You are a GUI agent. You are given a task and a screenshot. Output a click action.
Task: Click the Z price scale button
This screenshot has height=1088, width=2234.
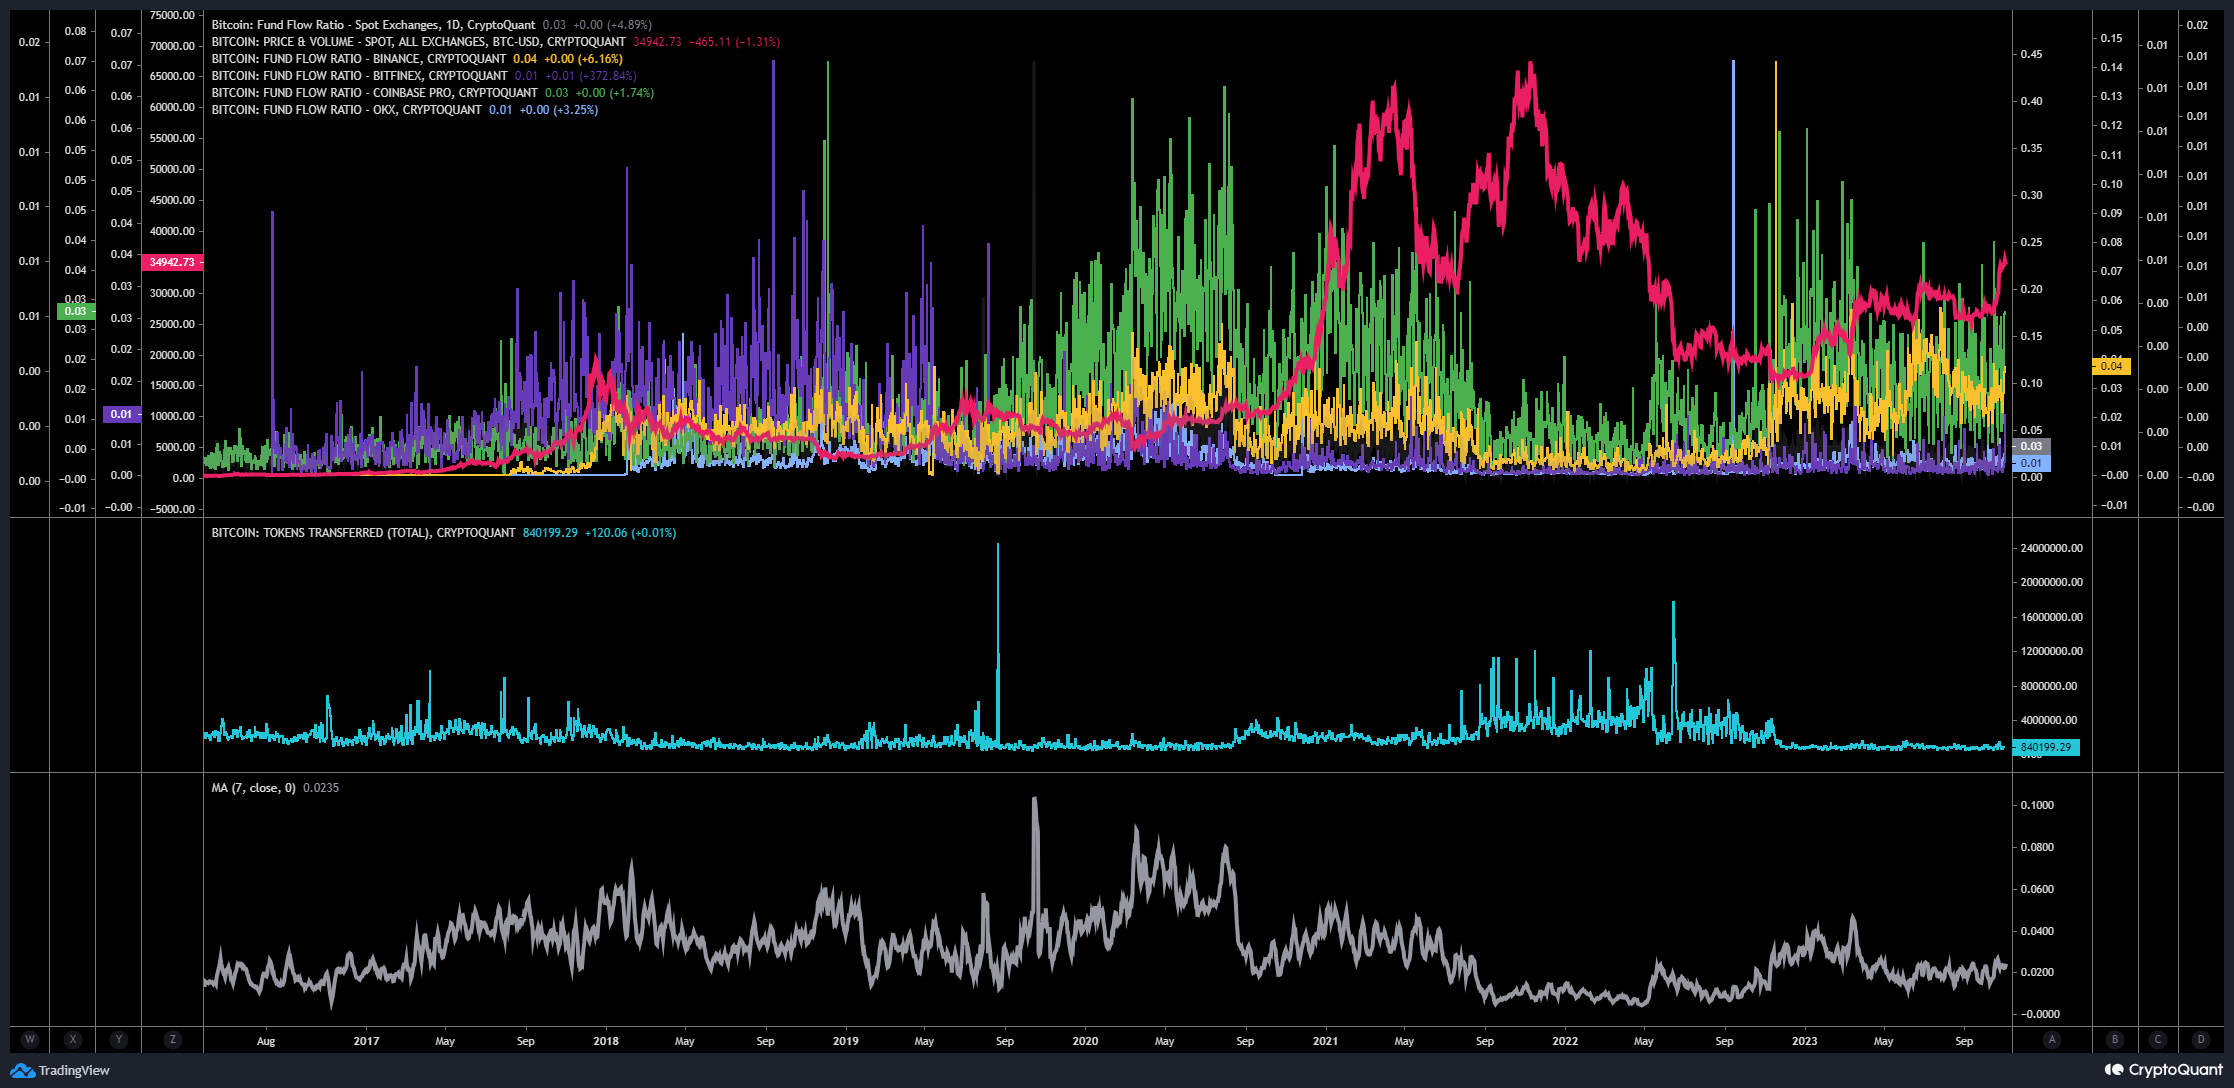pyautogui.click(x=173, y=1040)
